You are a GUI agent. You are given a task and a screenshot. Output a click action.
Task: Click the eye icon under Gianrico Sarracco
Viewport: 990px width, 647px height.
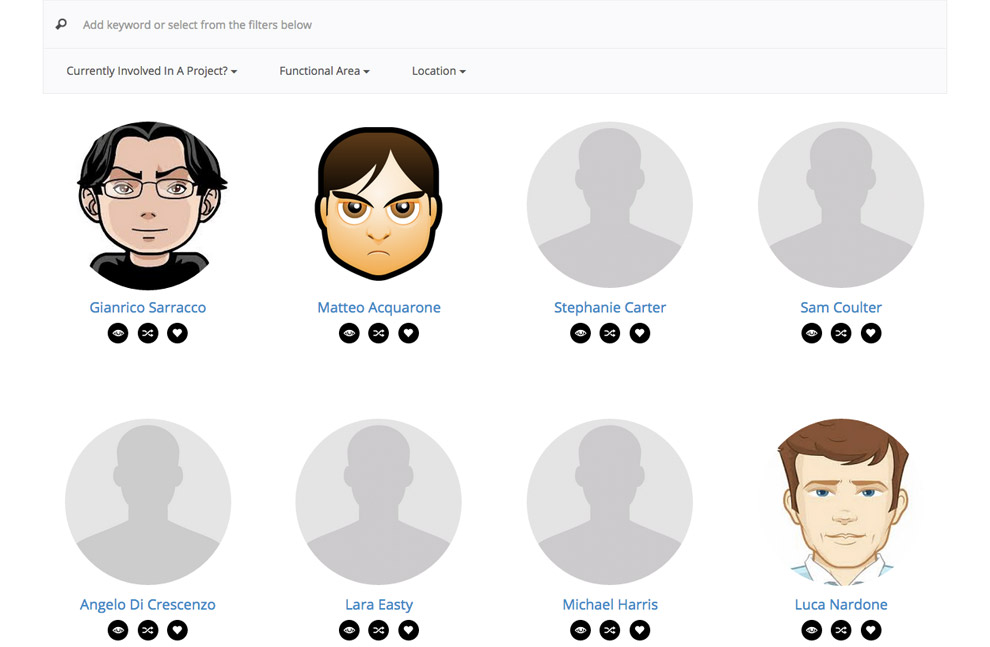(118, 333)
